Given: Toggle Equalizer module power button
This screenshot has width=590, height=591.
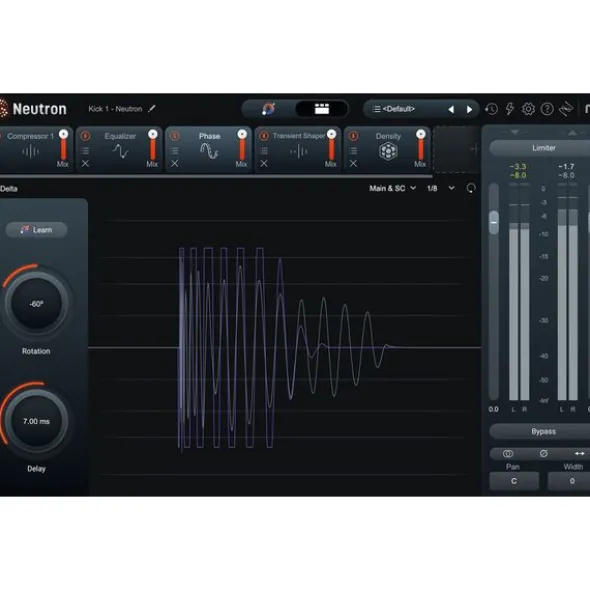Looking at the screenshot, I should pyautogui.click(x=86, y=136).
